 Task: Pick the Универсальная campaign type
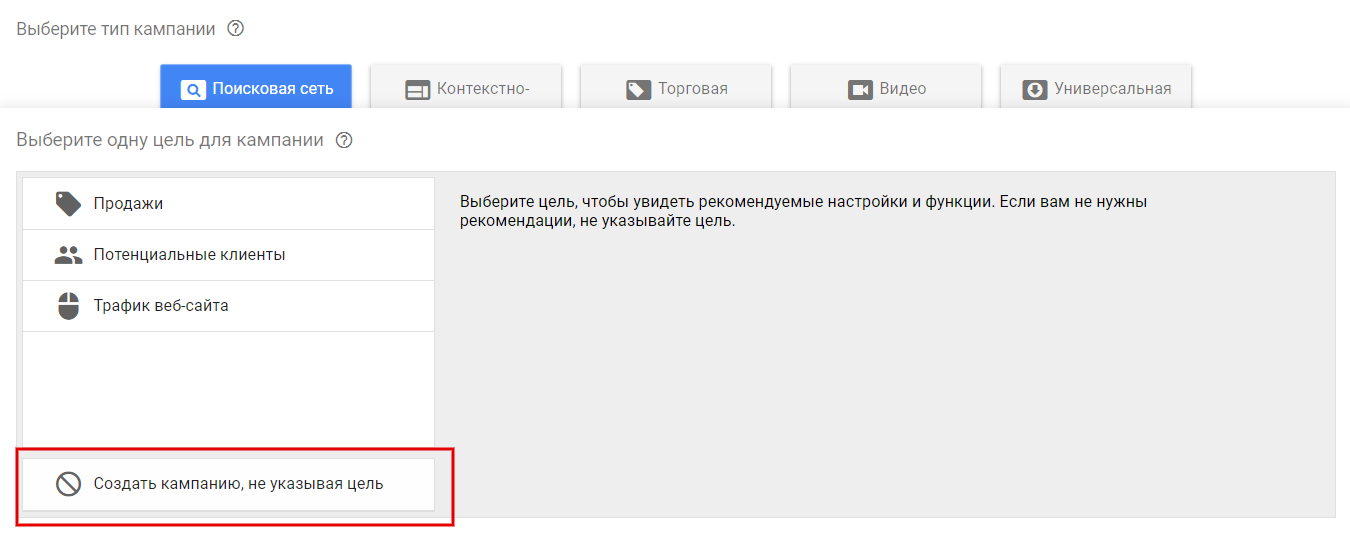coord(1098,89)
